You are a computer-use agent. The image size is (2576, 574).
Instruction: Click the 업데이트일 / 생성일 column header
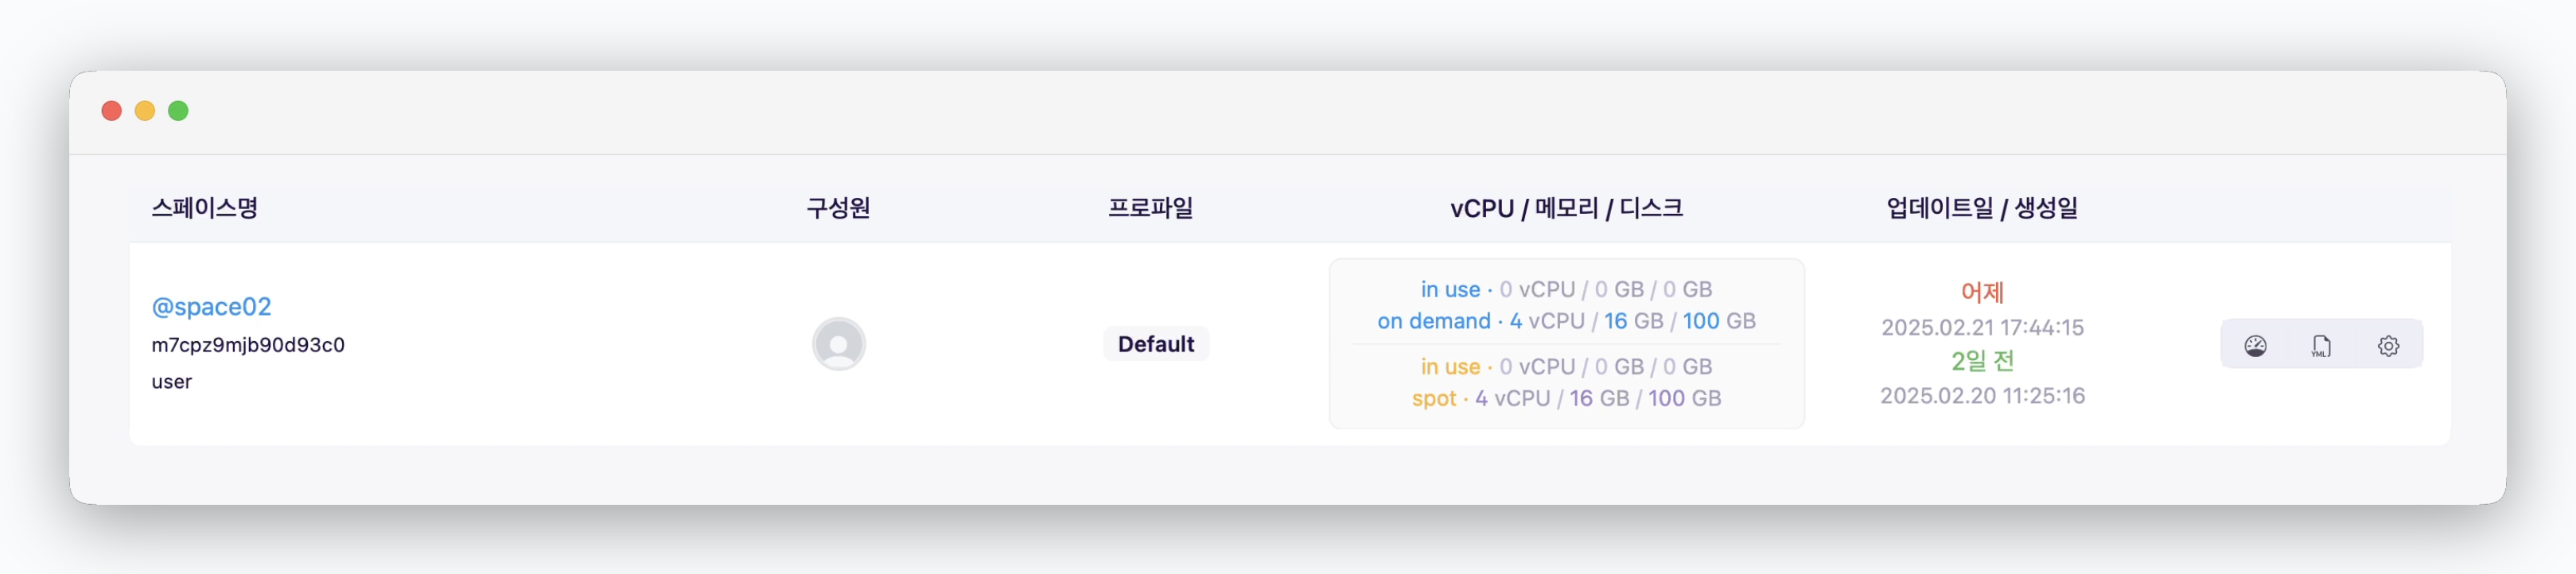coord(1982,208)
